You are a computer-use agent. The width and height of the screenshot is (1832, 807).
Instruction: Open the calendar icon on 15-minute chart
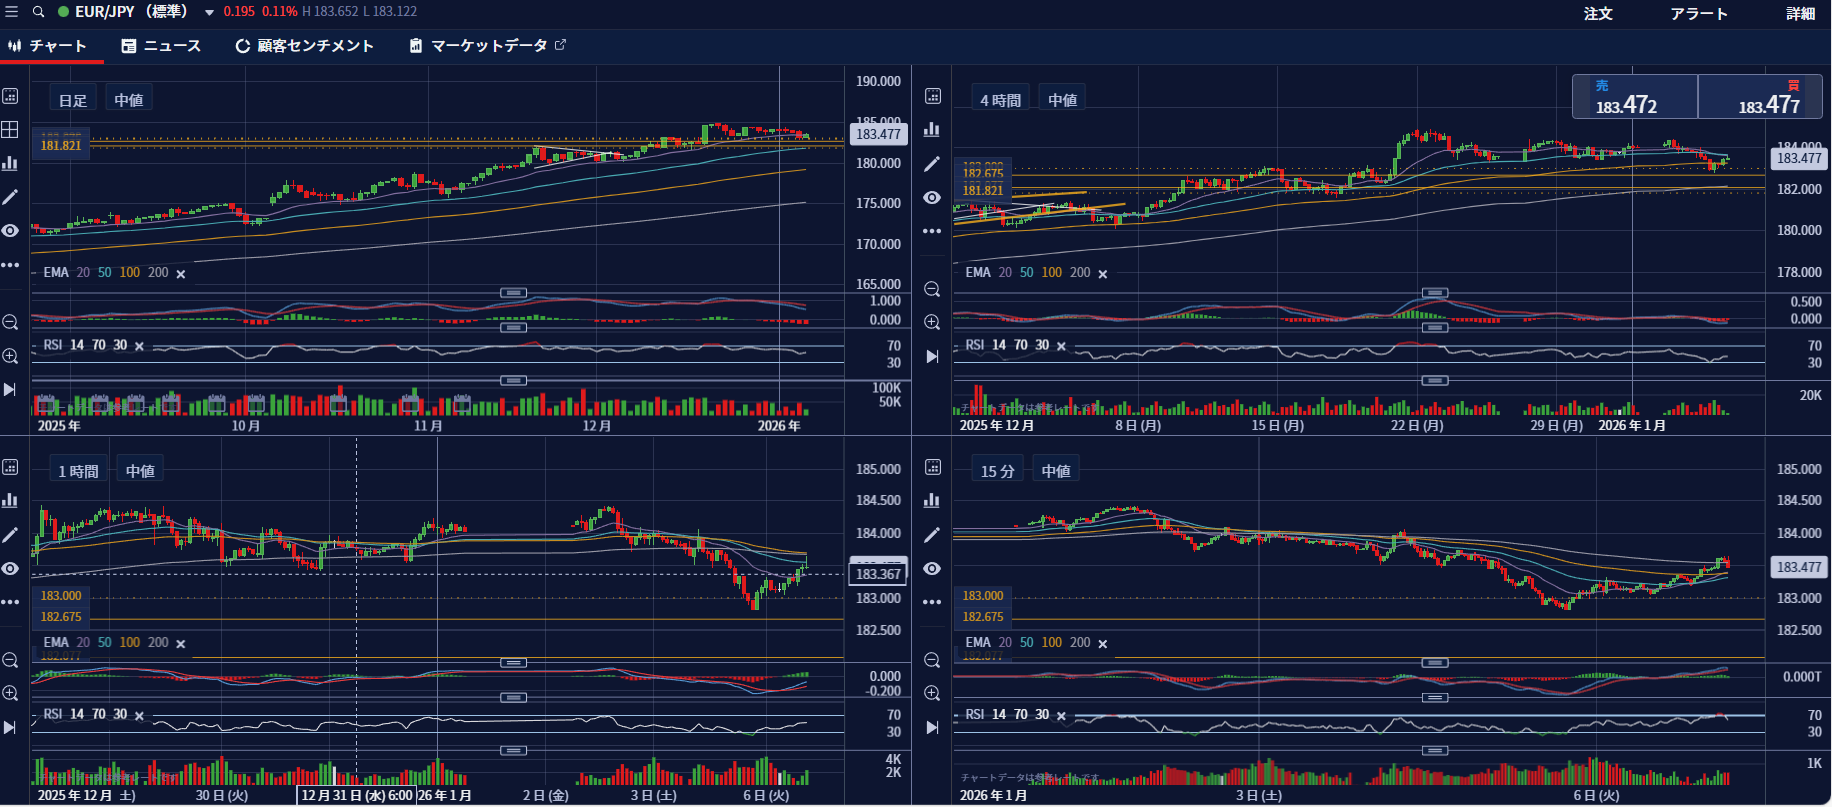click(x=932, y=467)
